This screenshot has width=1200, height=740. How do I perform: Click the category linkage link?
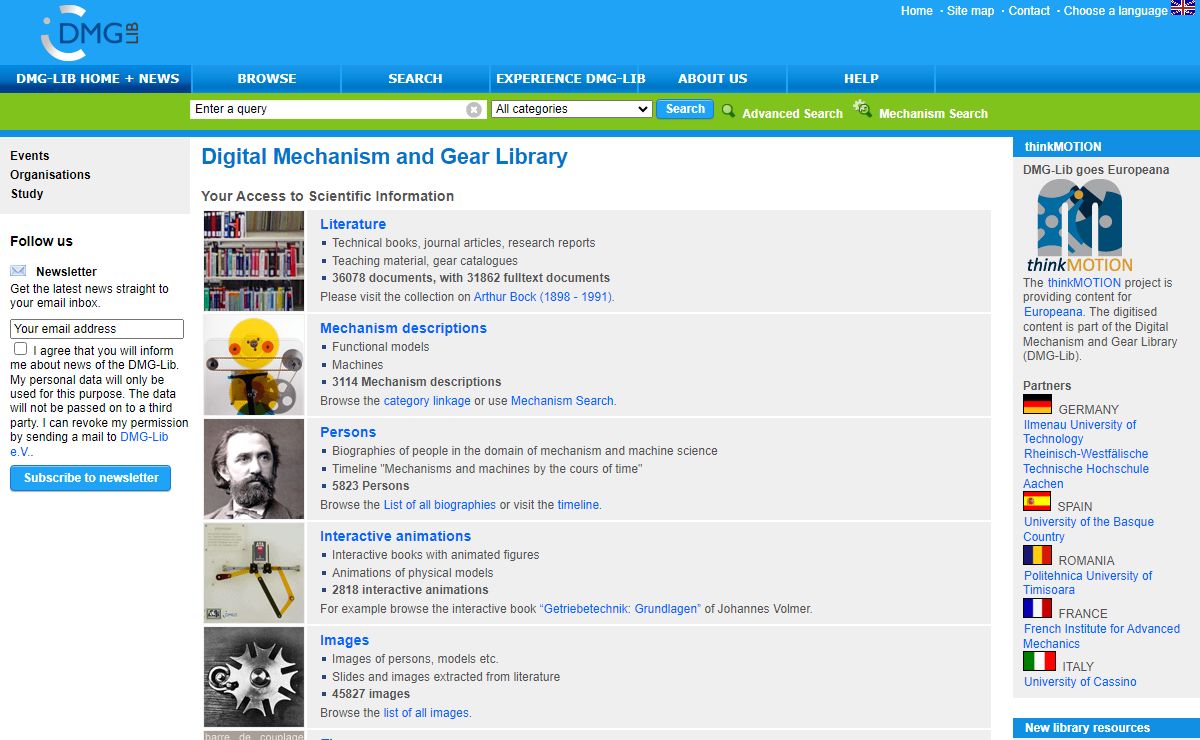[x=427, y=401]
